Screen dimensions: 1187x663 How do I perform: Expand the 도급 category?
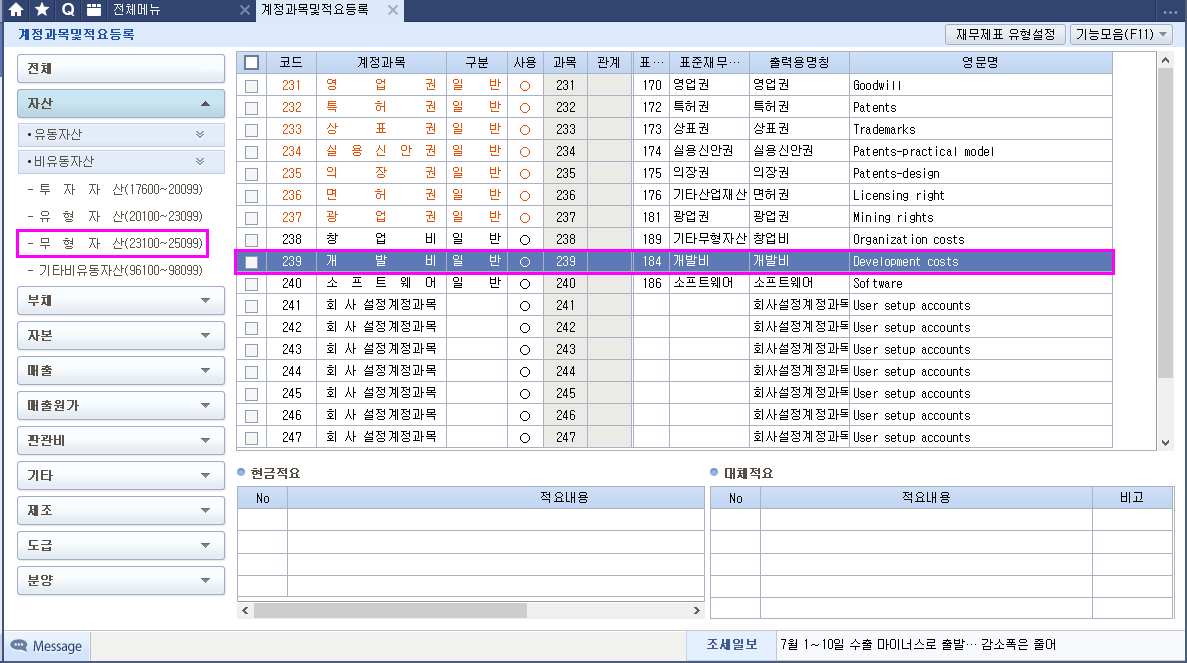[x=121, y=545]
